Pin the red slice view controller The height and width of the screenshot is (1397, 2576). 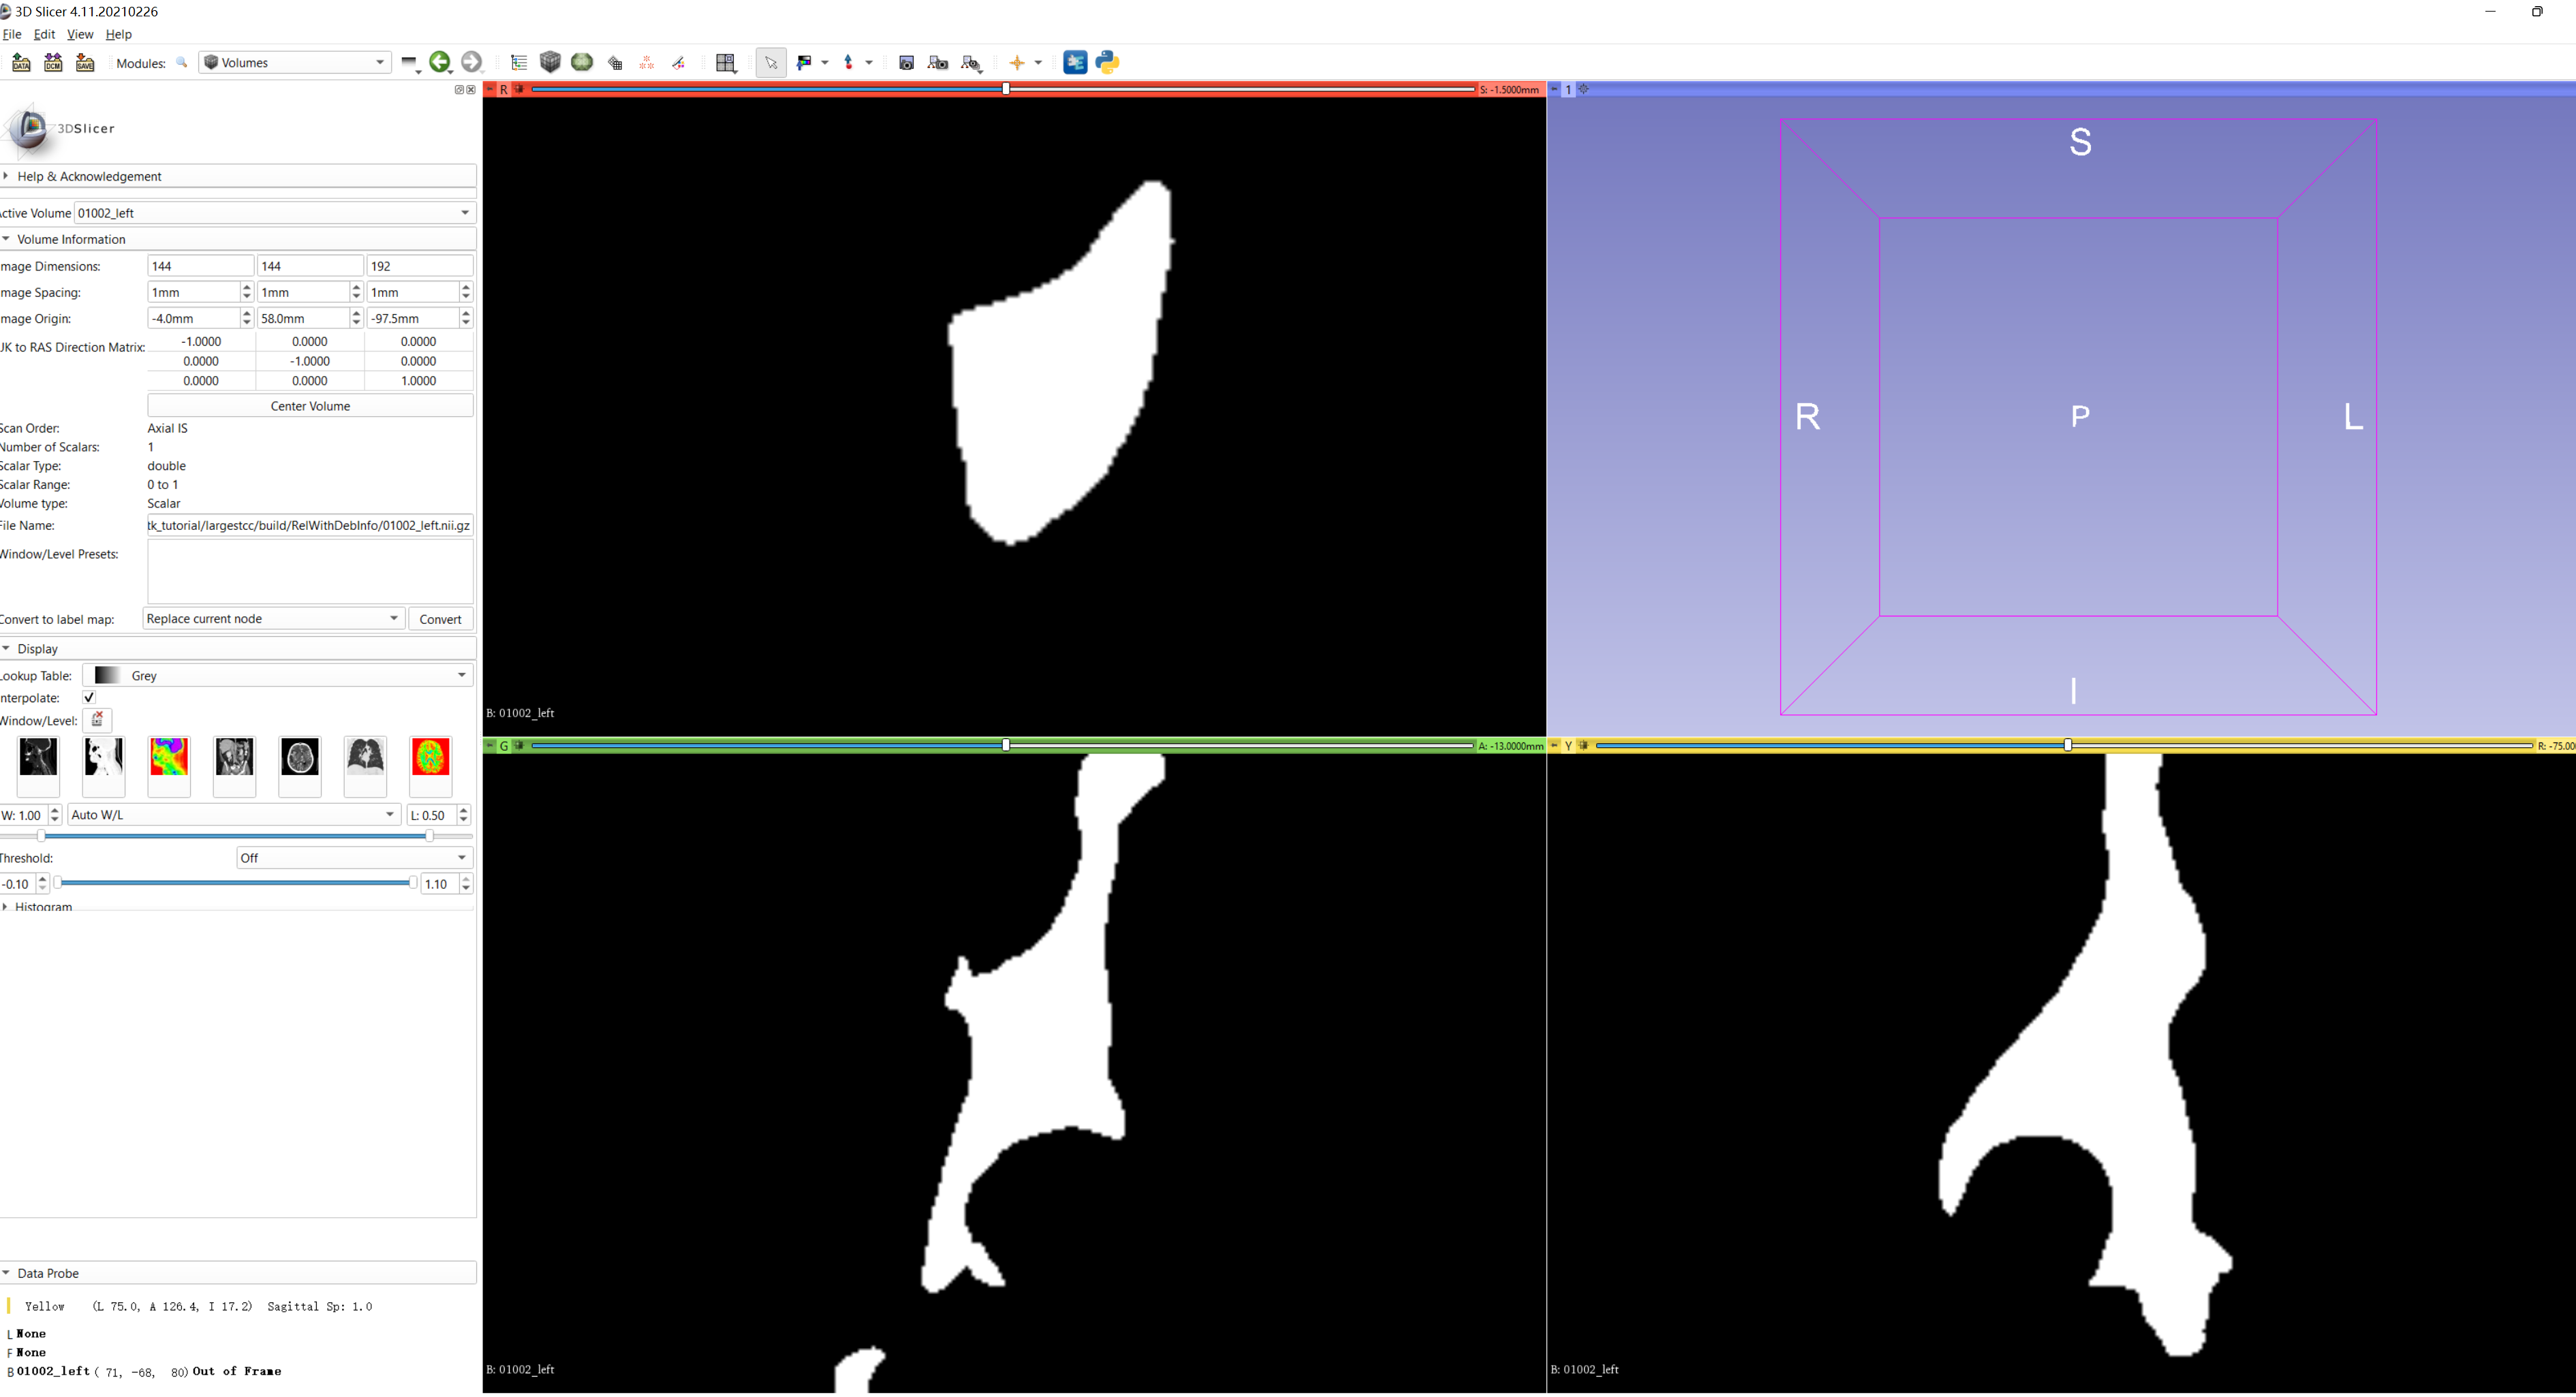(x=490, y=89)
